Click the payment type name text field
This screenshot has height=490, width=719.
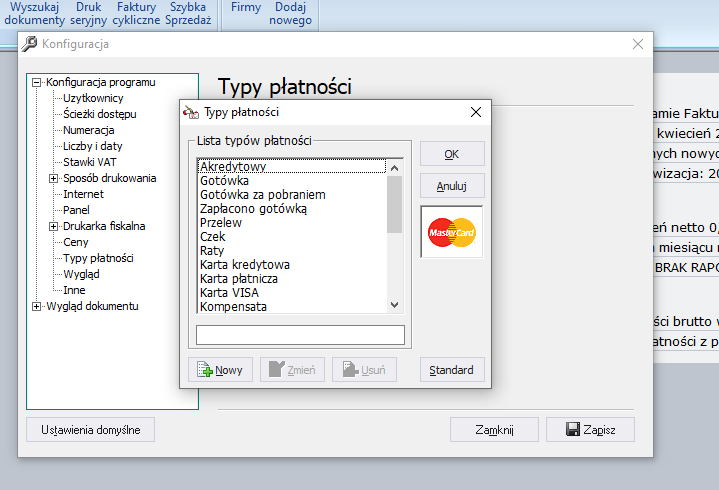(x=300, y=335)
